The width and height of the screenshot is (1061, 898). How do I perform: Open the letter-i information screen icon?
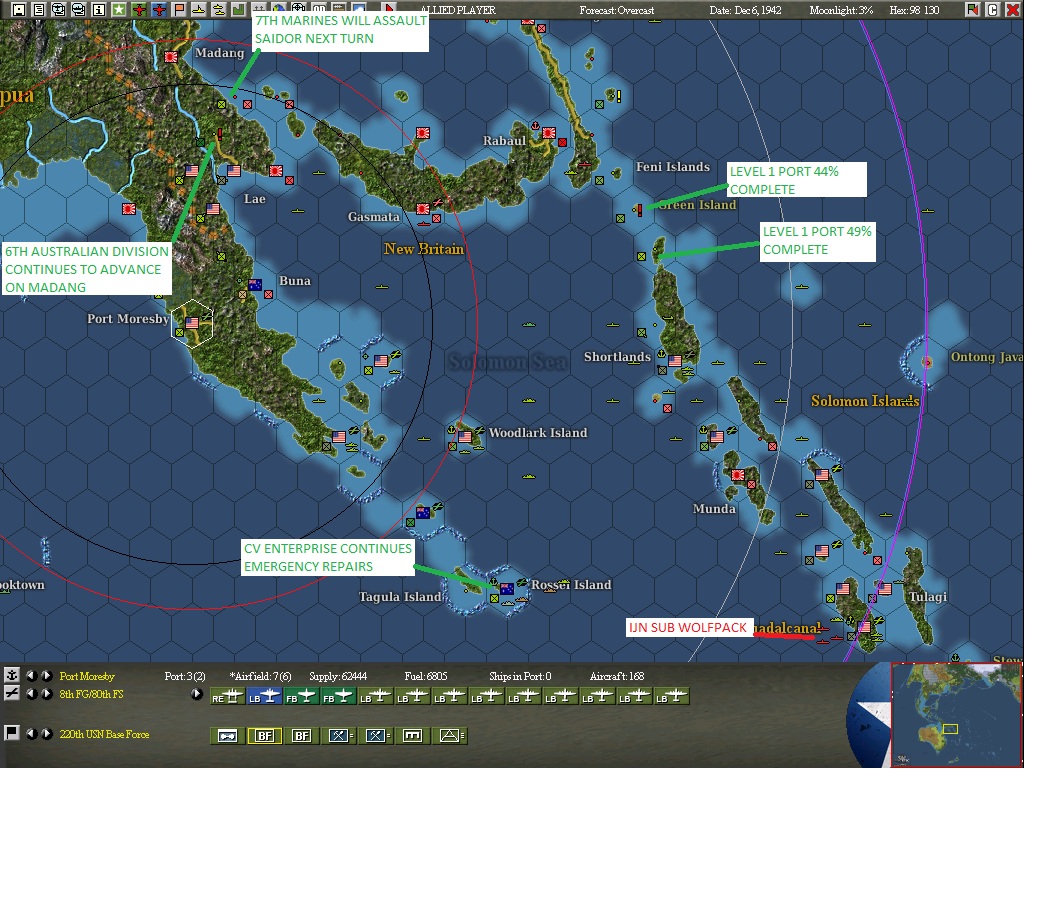(x=98, y=9)
